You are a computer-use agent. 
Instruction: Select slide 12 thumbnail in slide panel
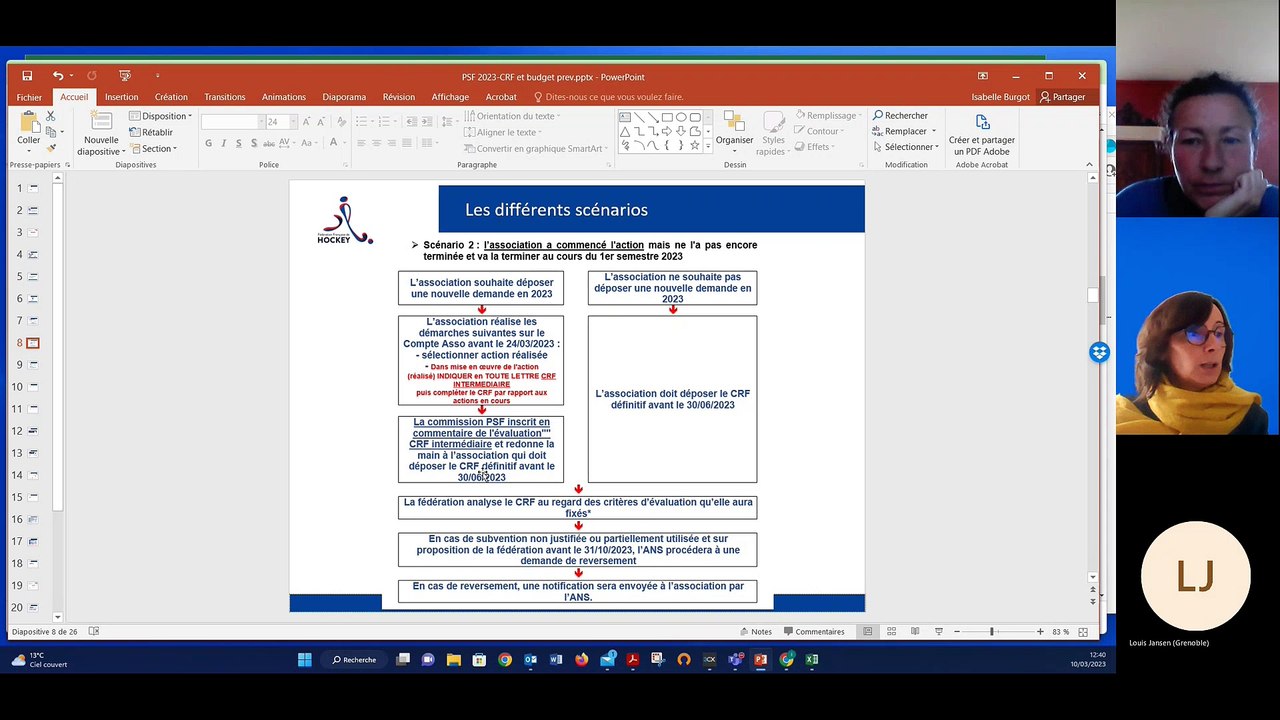click(x=33, y=431)
